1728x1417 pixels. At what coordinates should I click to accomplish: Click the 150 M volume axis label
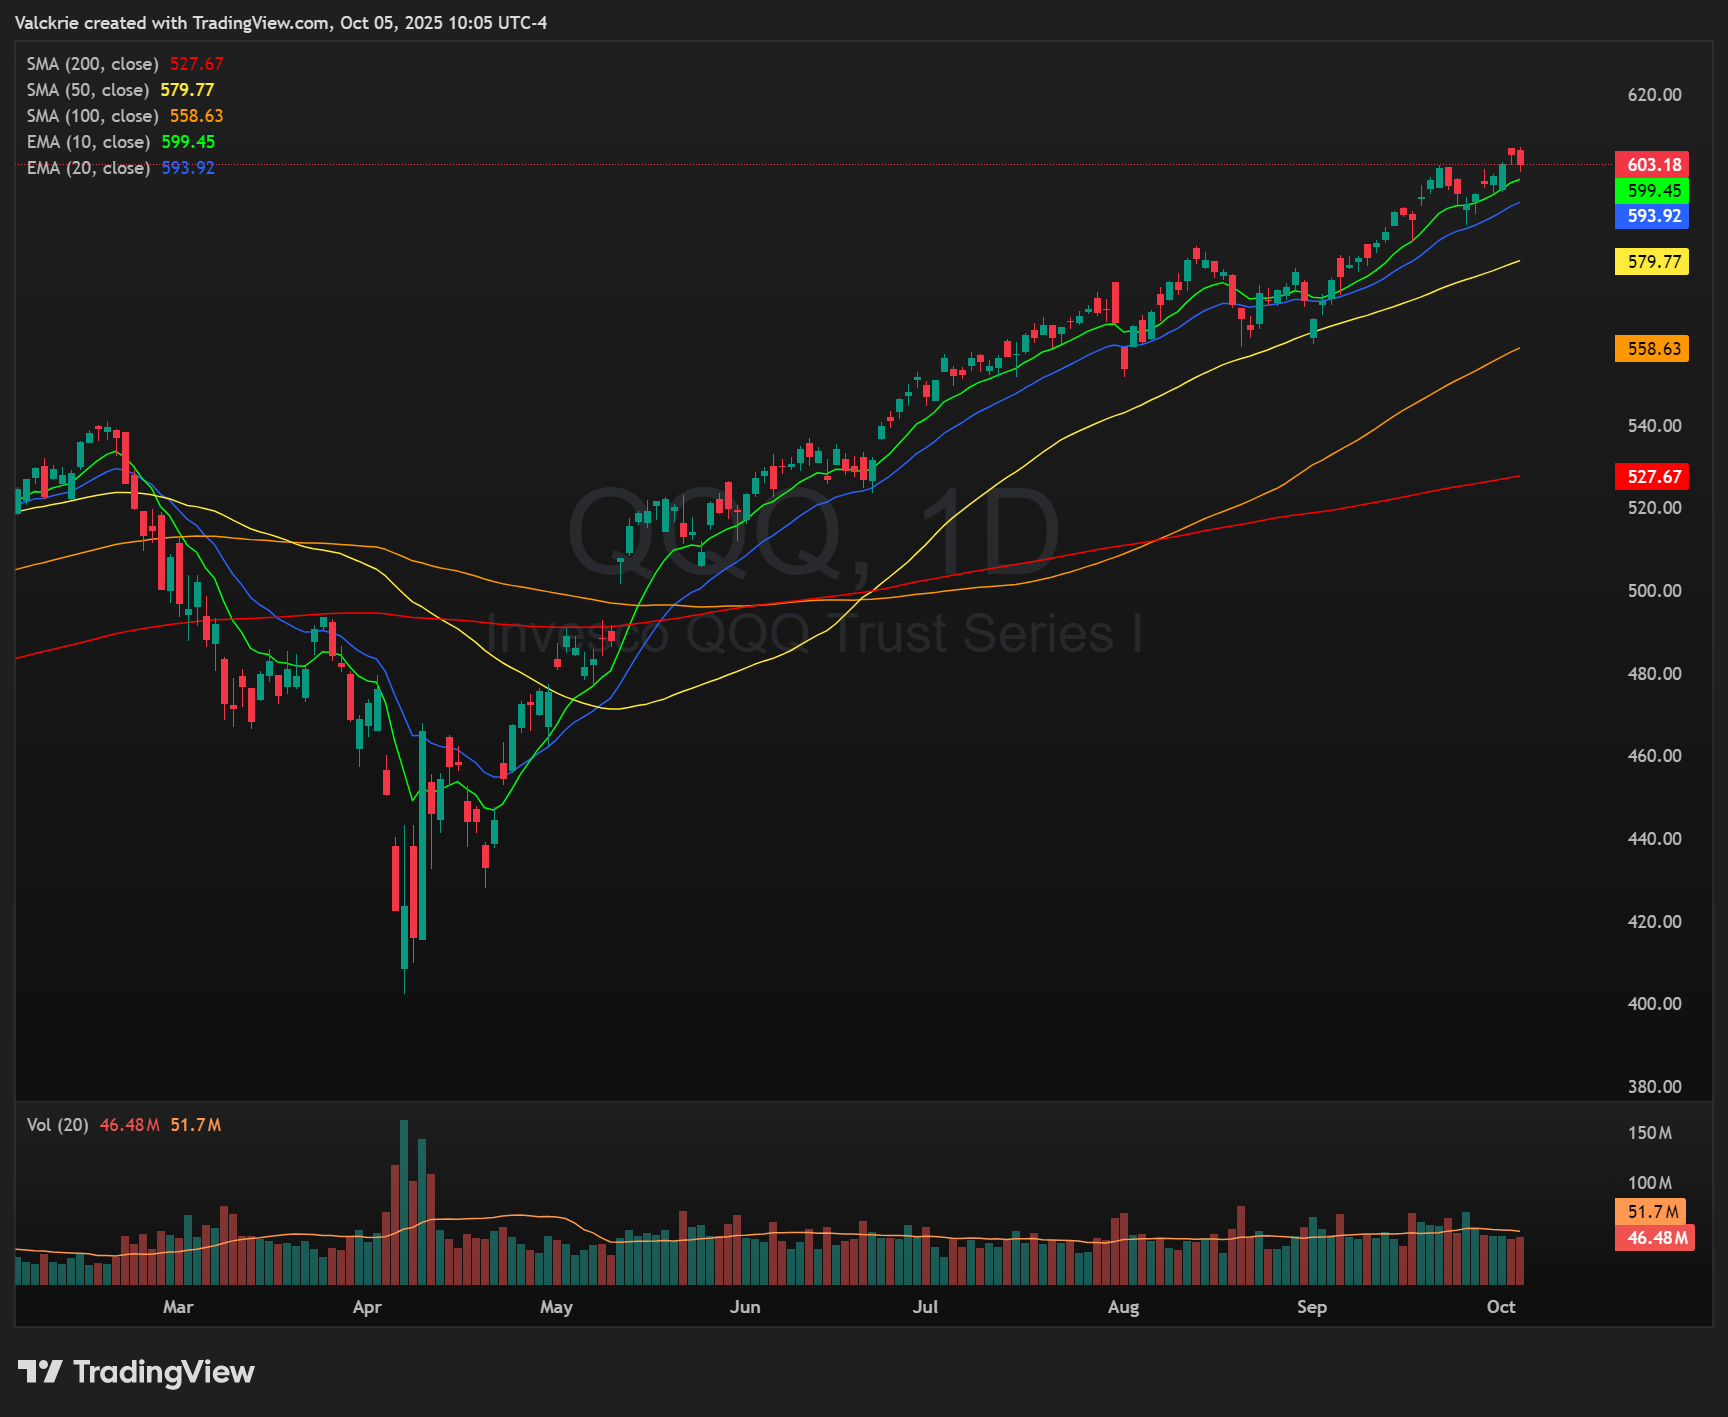1650,1133
